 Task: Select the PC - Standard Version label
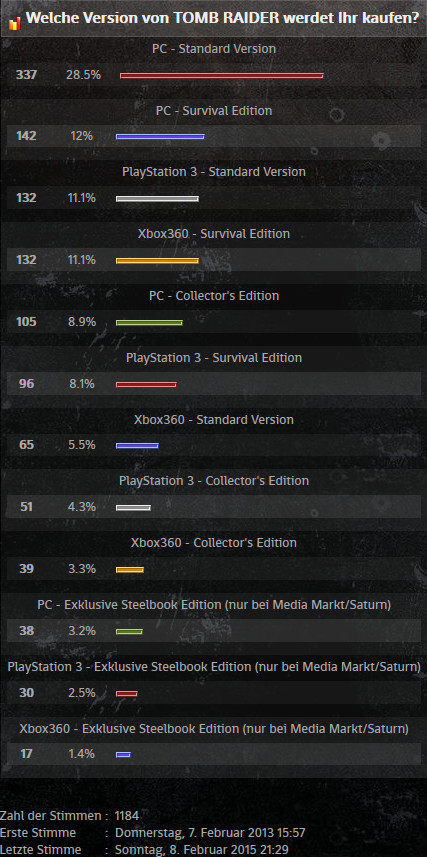(x=214, y=49)
